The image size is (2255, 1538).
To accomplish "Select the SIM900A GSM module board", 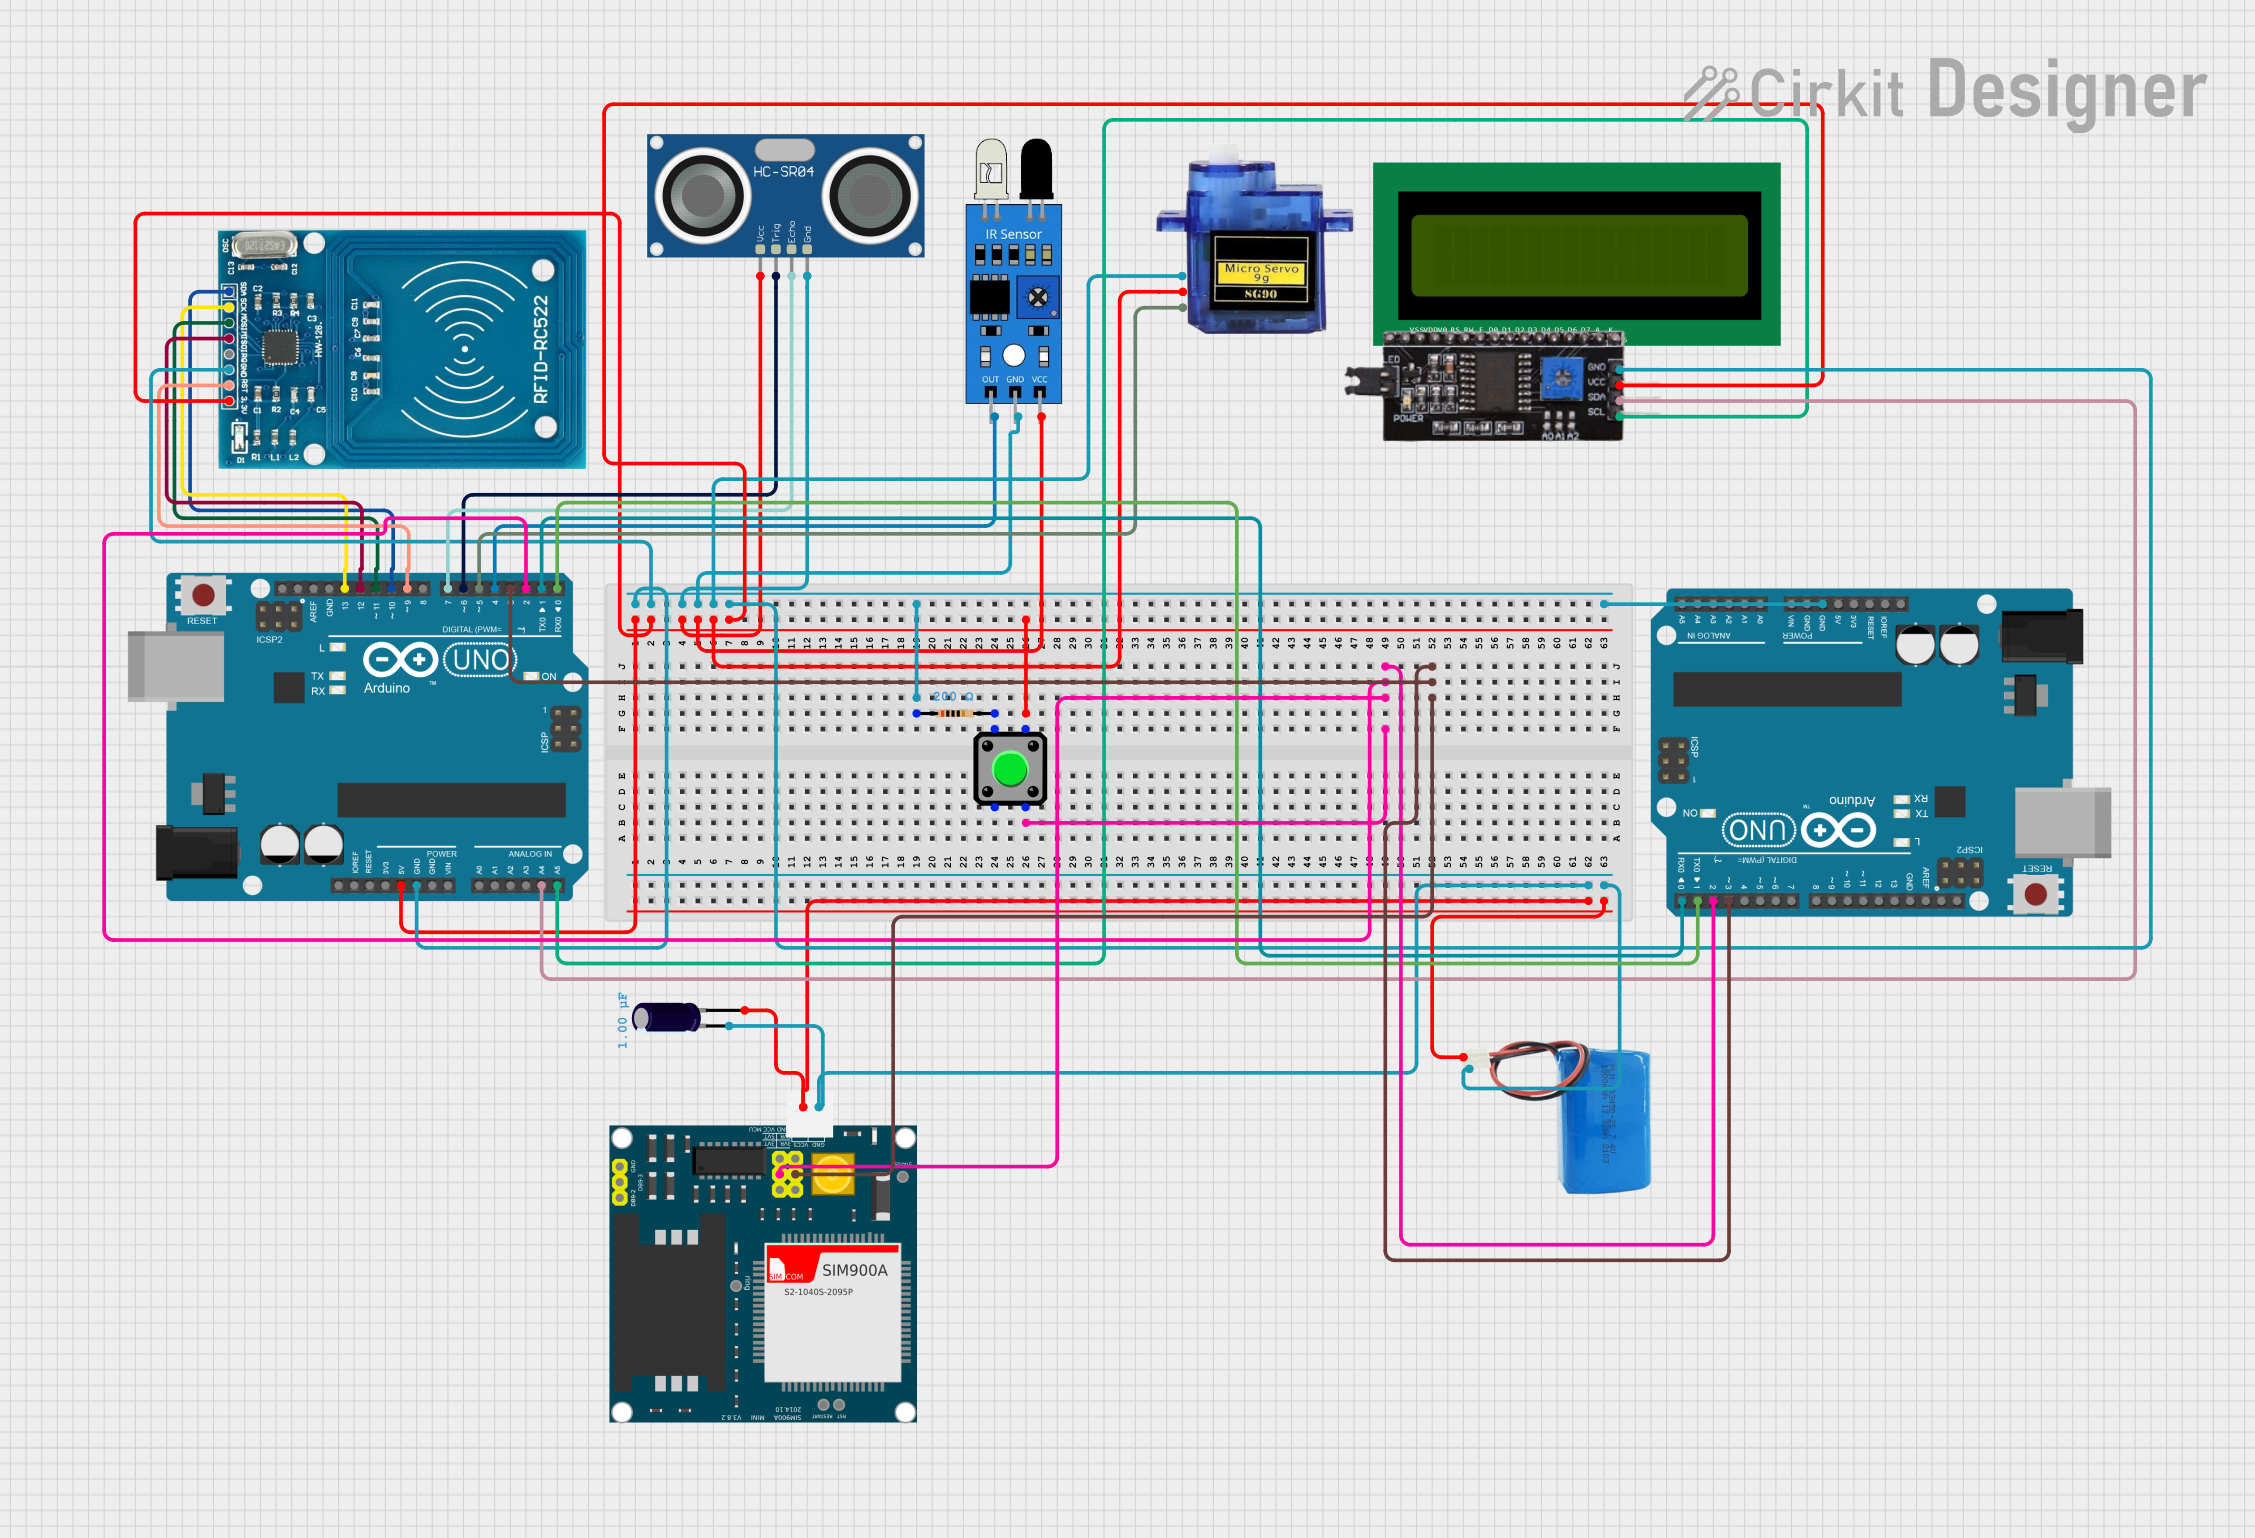I will tap(763, 1273).
